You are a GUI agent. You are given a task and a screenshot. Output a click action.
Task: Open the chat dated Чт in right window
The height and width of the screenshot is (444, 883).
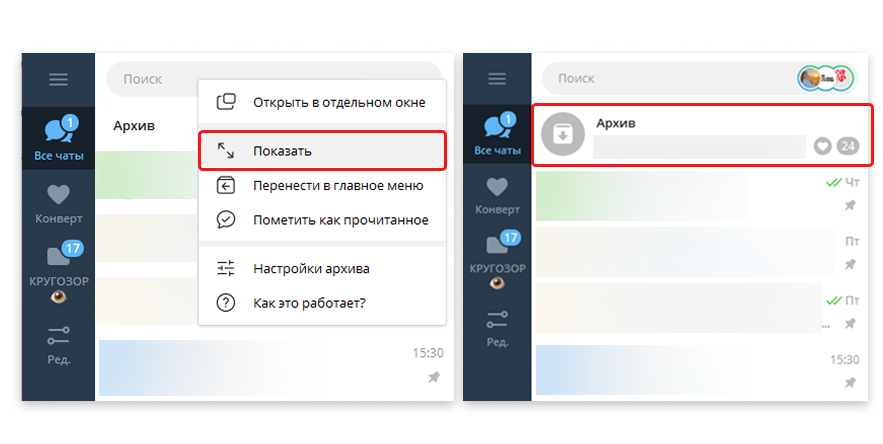point(699,196)
